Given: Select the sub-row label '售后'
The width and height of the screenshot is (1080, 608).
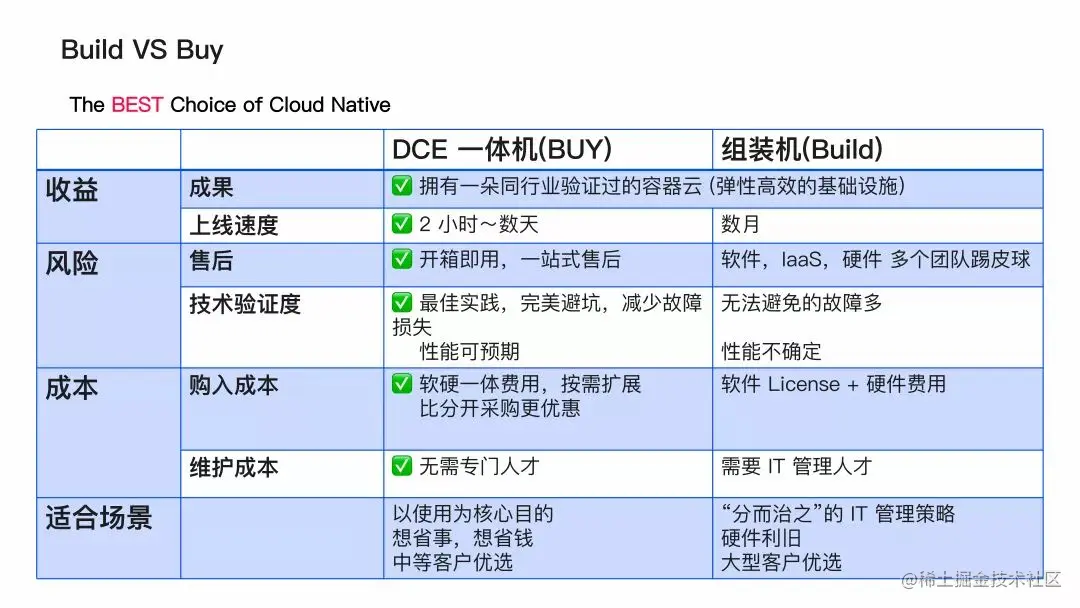Looking at the screenshot, I should point(211,260).
